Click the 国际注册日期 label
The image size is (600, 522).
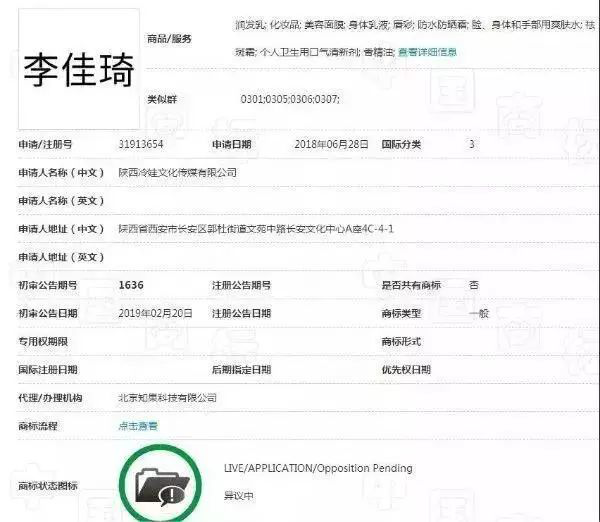pyautogui.click(x=48, y=370)
